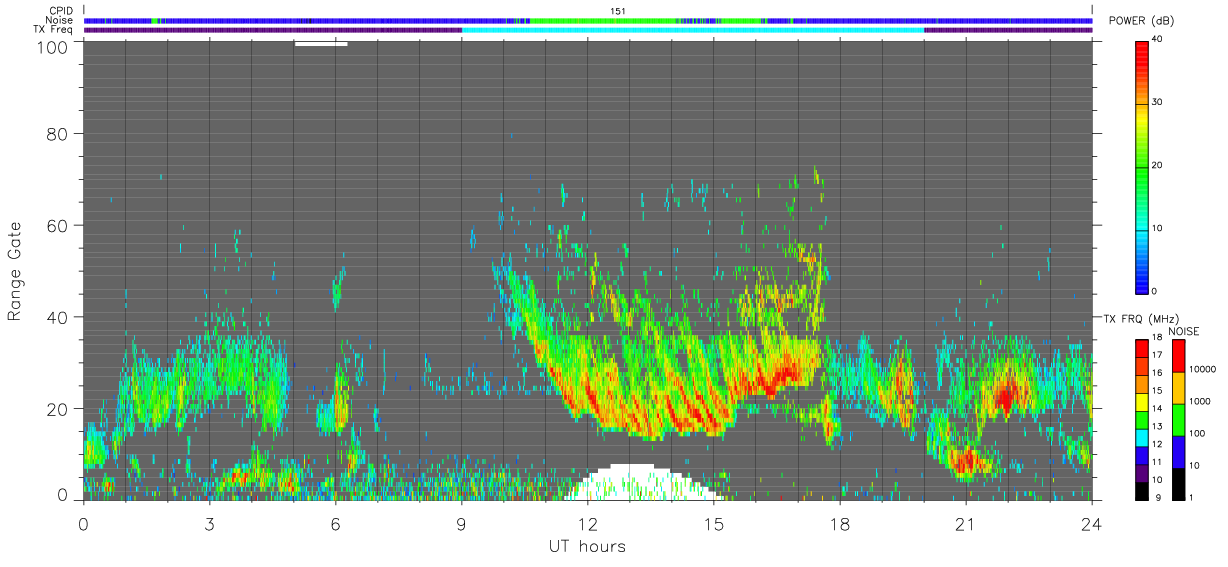This screenshot has height=567, width=1228.
Task: Click the 40 tick on Range Gate axis
Action: 57,317
